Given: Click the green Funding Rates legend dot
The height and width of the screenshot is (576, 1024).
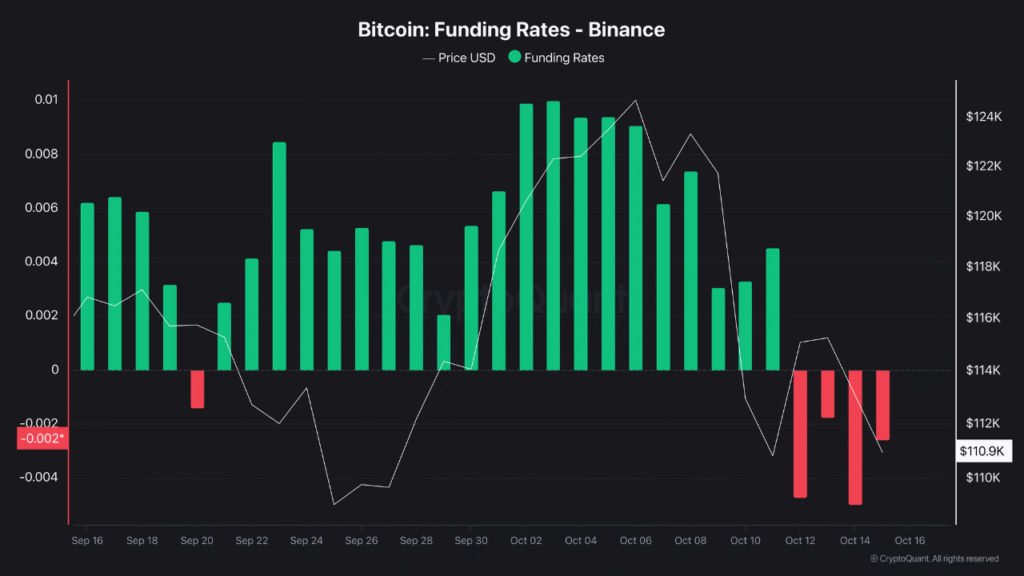Looking at the screenshot, I should click(x=515, y=58).
